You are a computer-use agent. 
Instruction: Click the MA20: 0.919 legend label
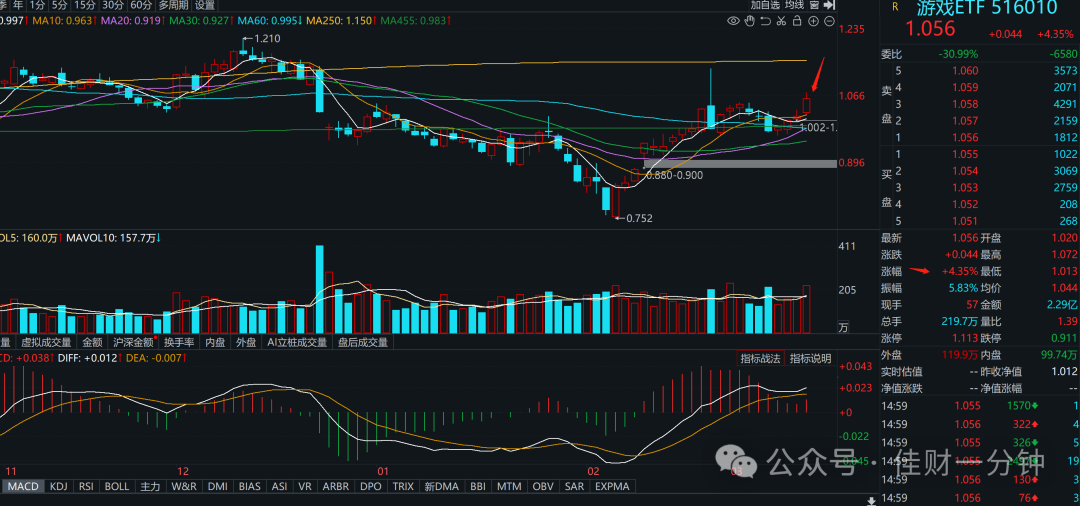pyautogui.click(x=130, y=21)
